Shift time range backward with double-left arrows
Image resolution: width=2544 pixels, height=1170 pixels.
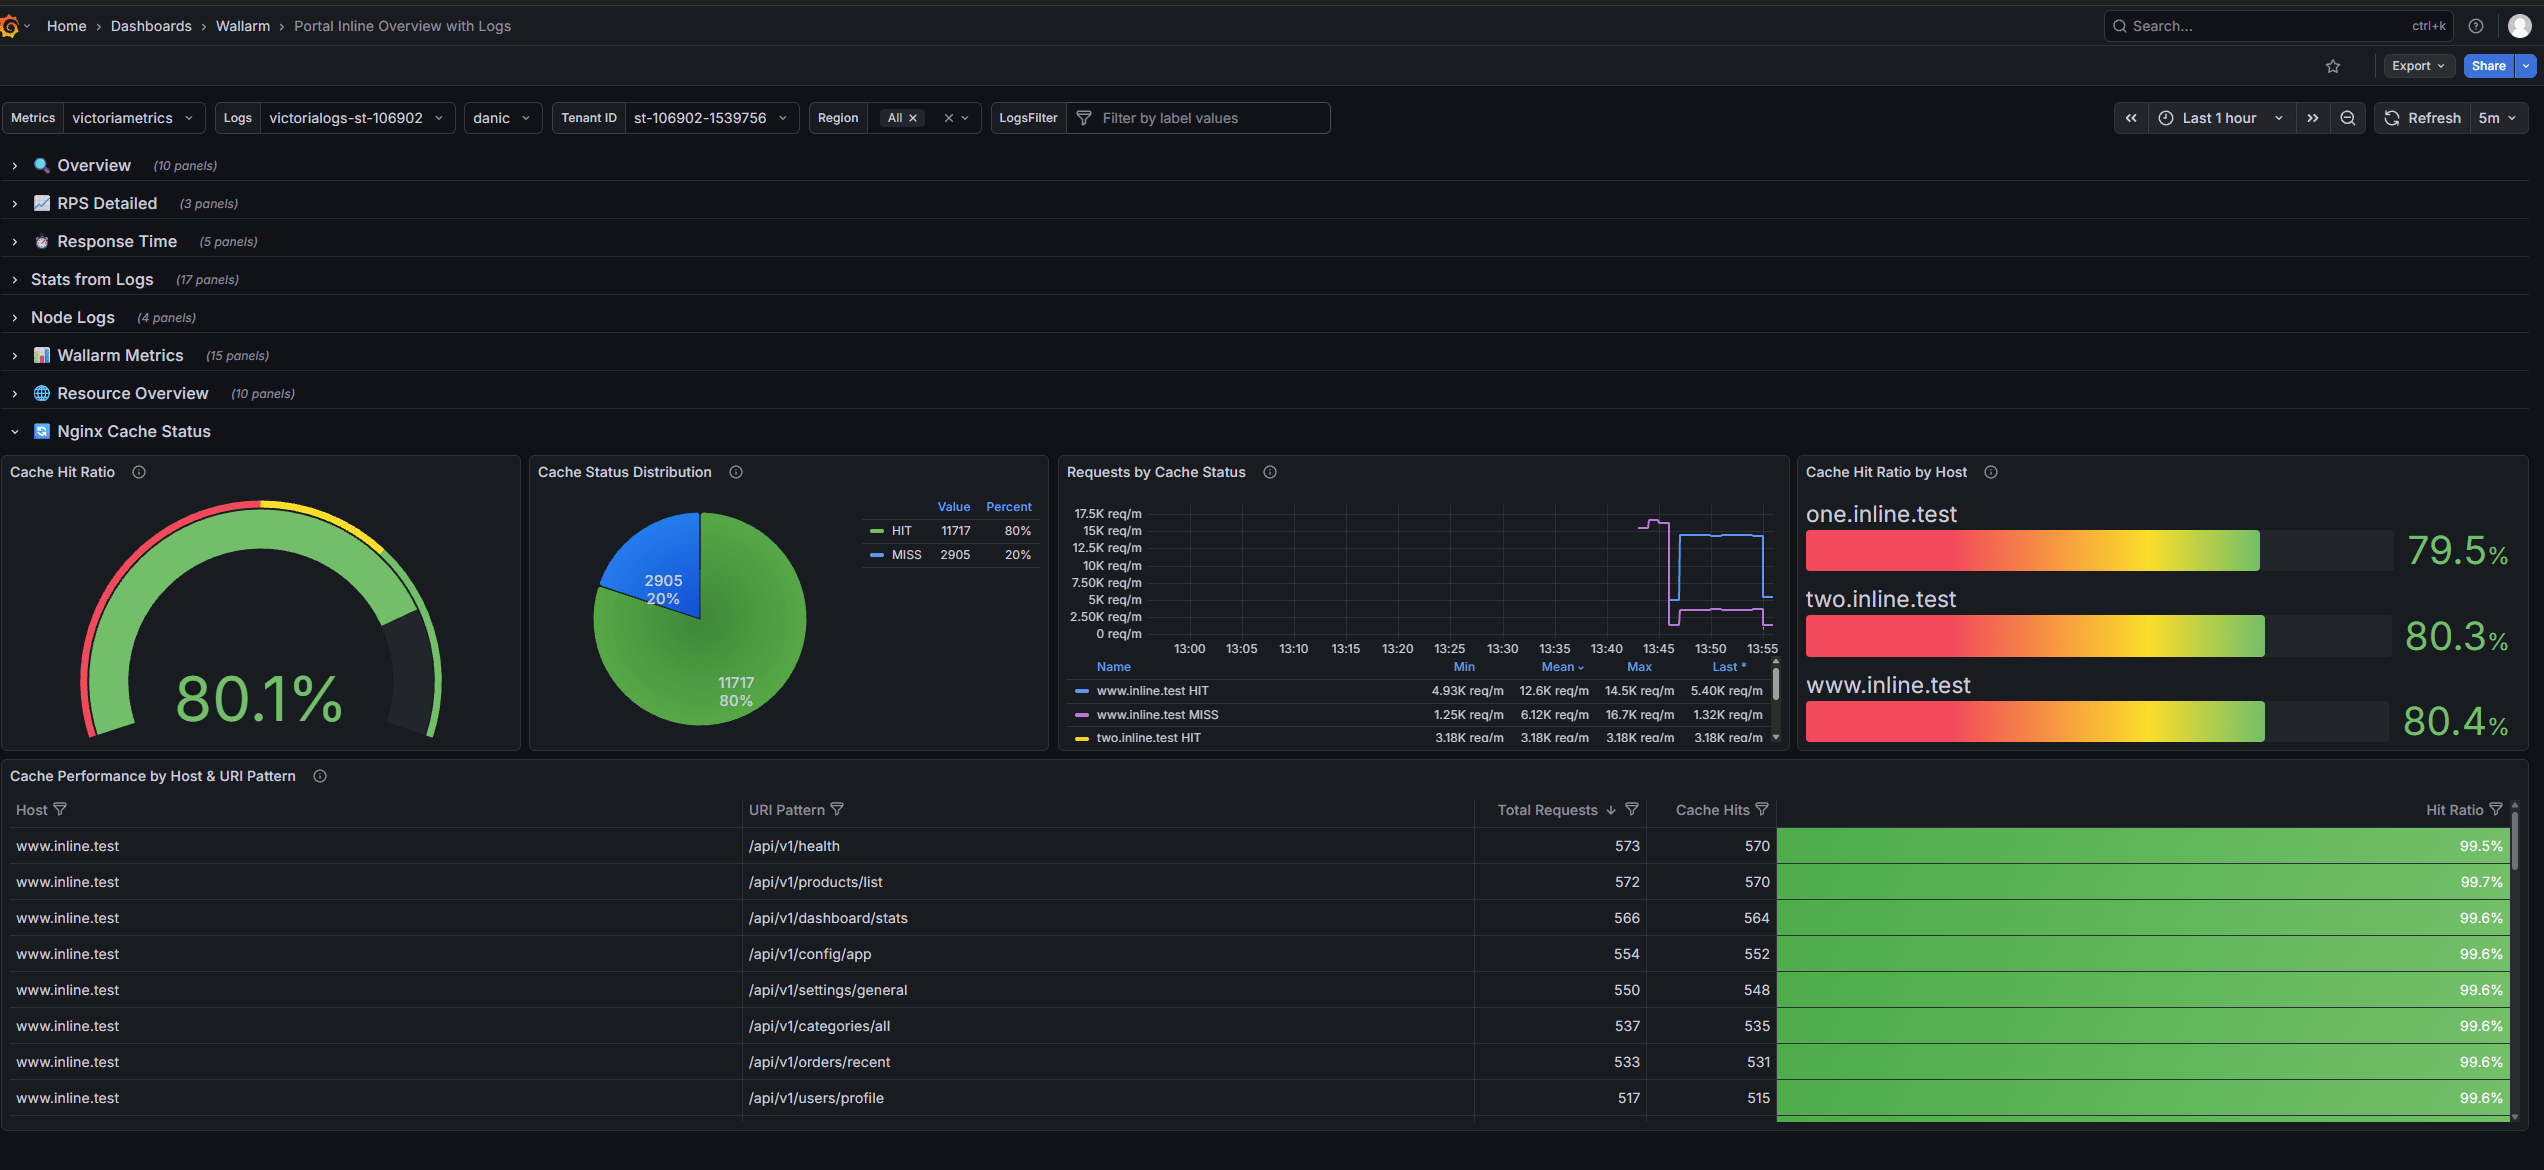pyautogui.click(x=2131, y=118)
